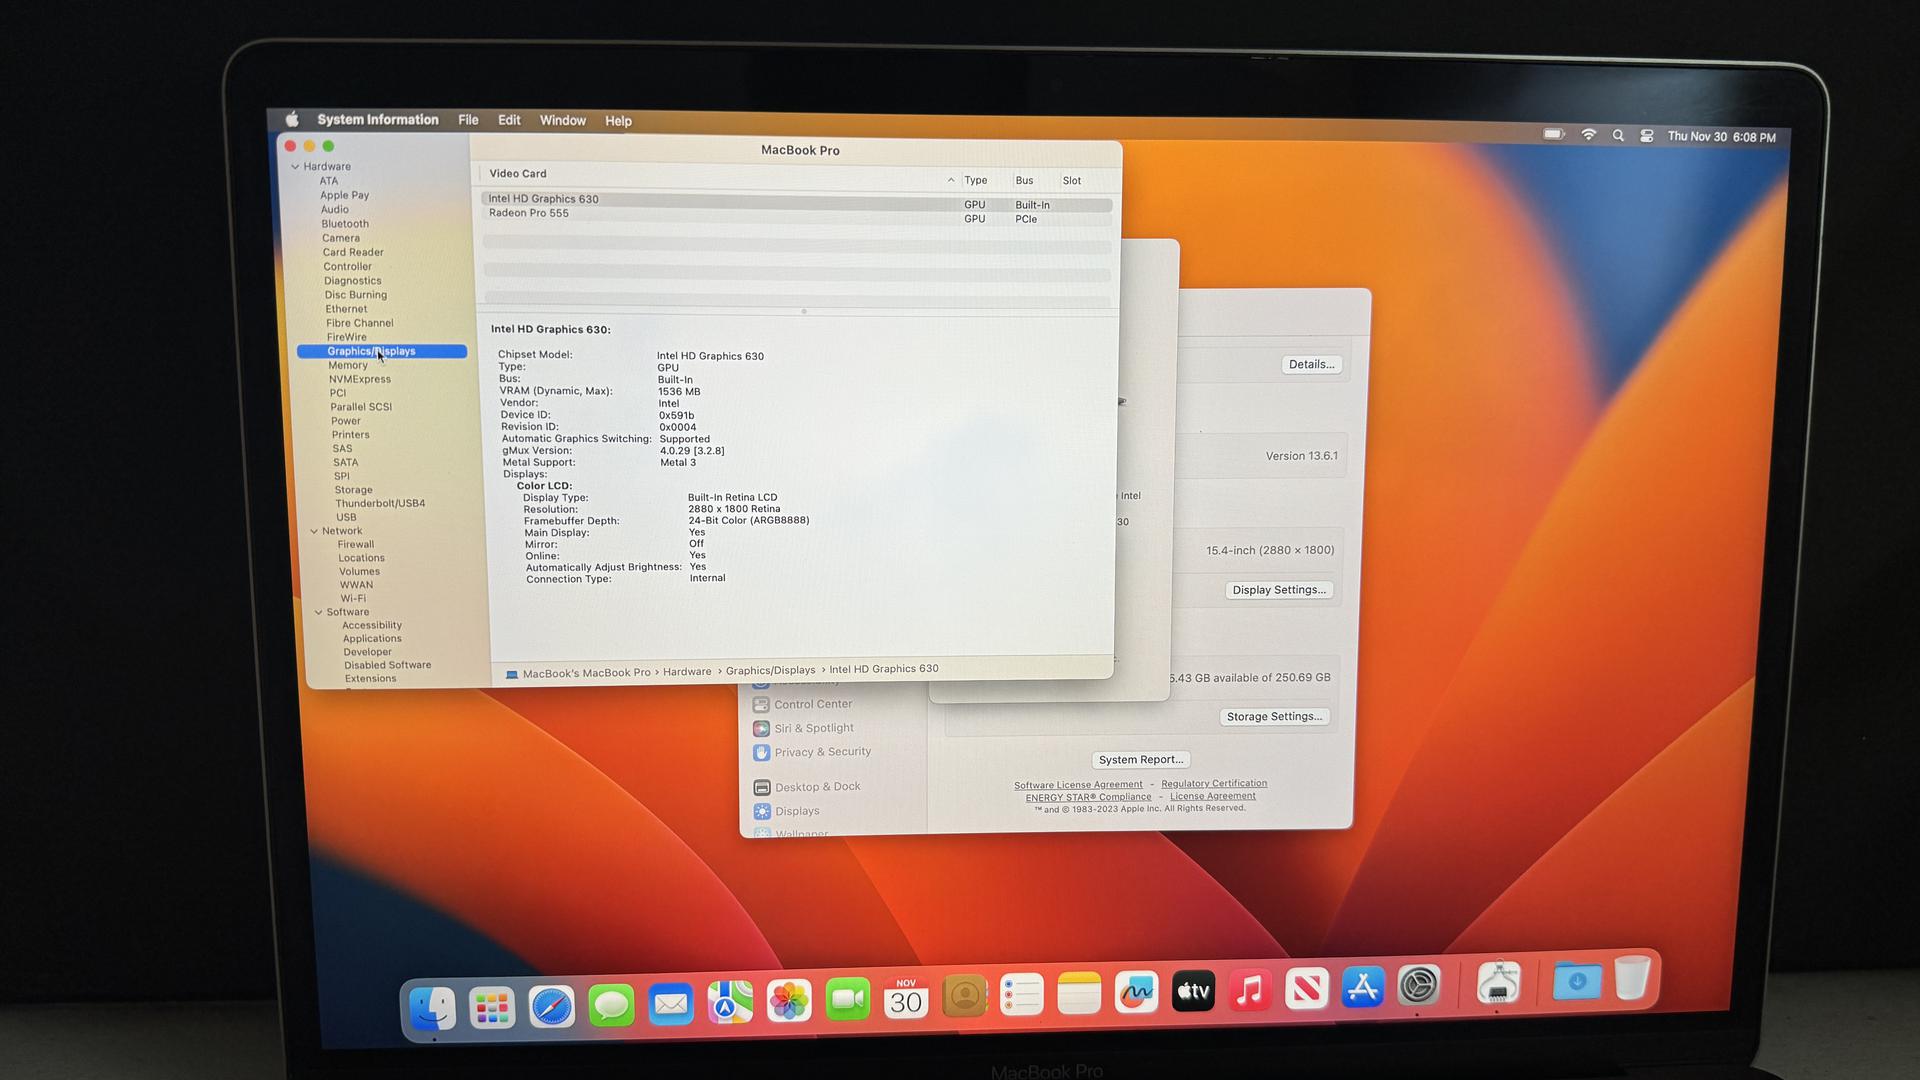Collapse the Hardware section in sidebar
The width and height of the screenshot is (1920, 1080).
295,166
